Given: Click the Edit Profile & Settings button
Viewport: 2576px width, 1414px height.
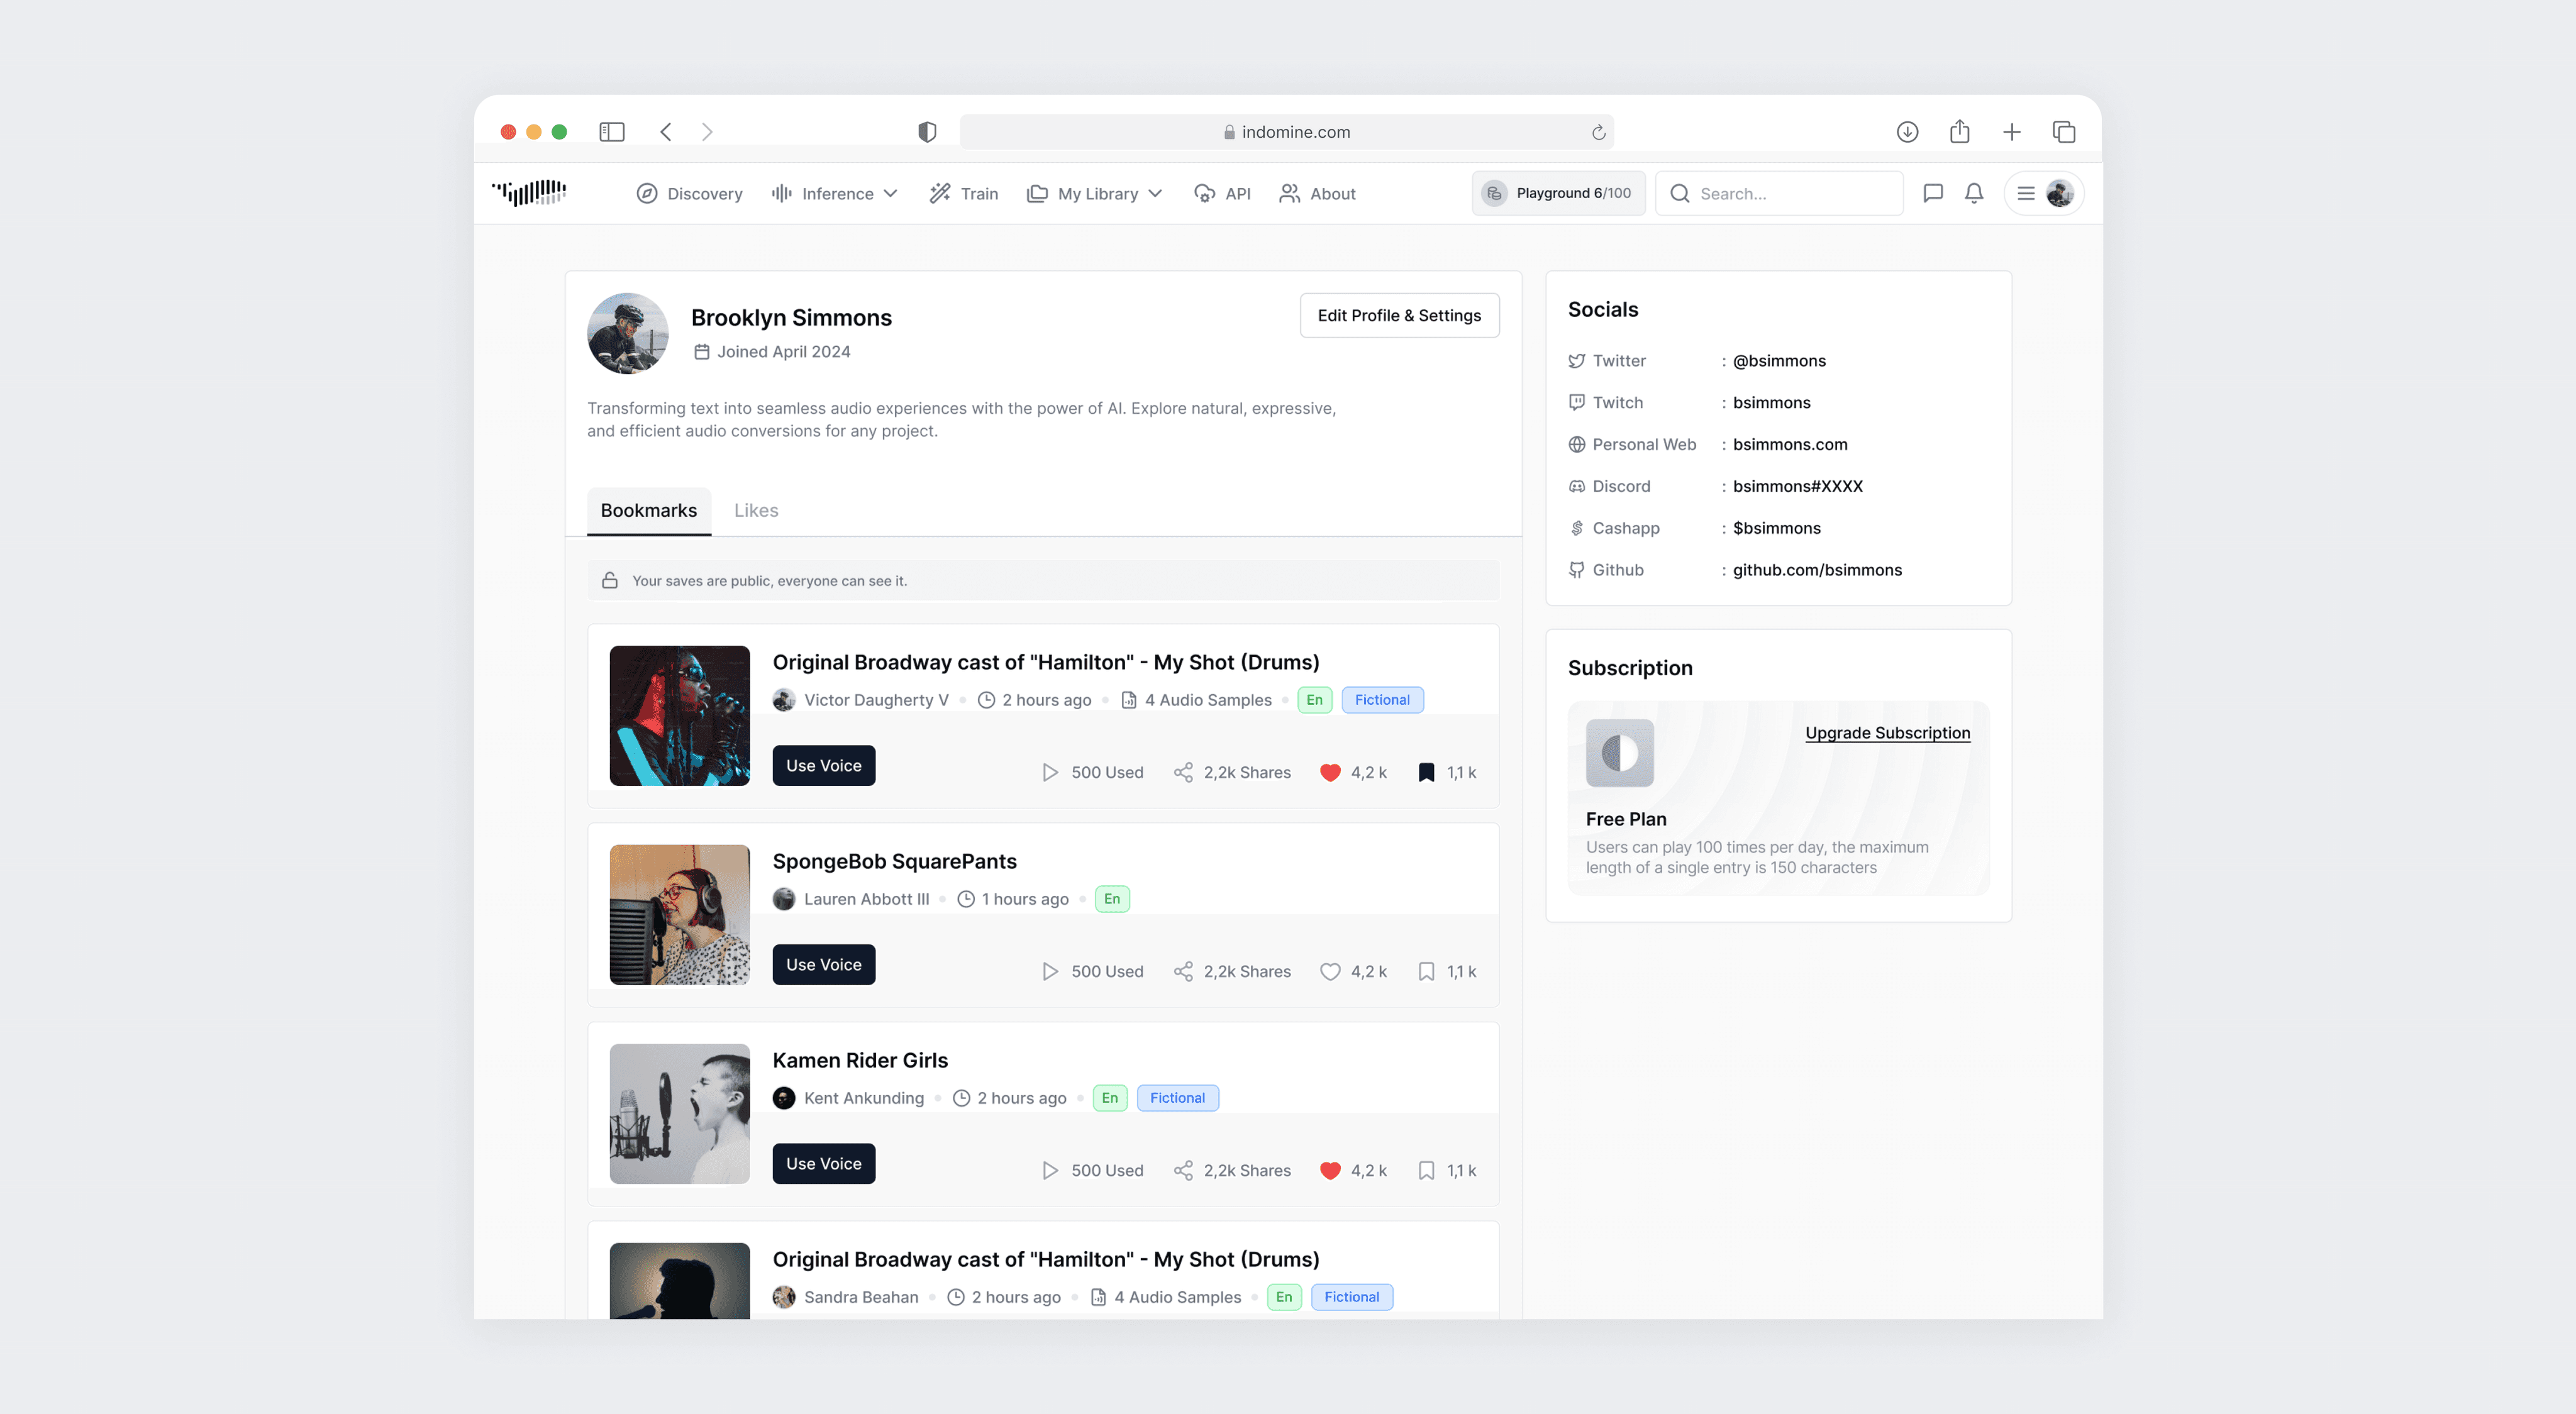Looking at the screenshot, I should tap(1399, 315).
